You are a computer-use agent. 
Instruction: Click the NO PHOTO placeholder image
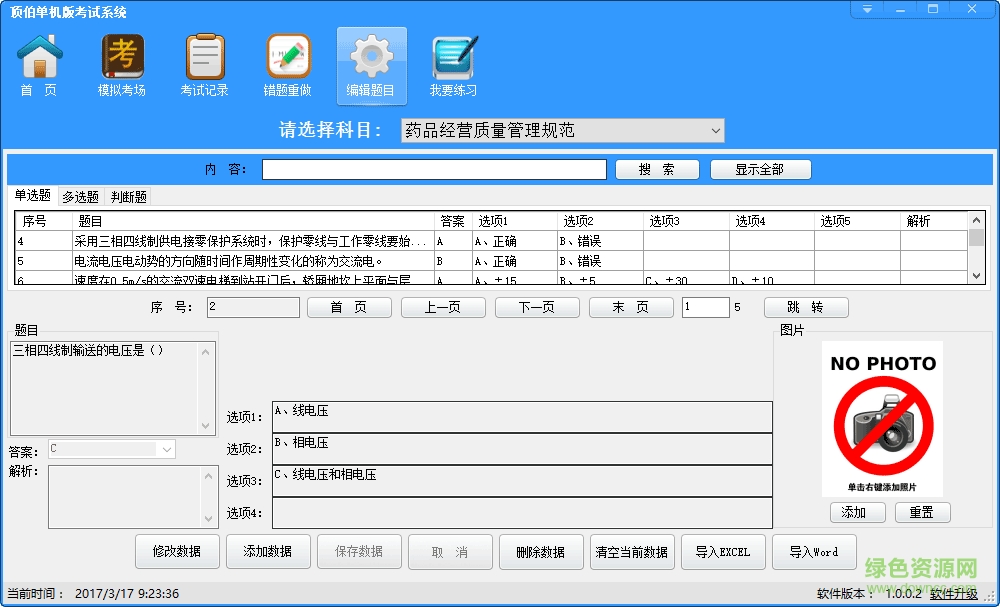tap(883, 418)
